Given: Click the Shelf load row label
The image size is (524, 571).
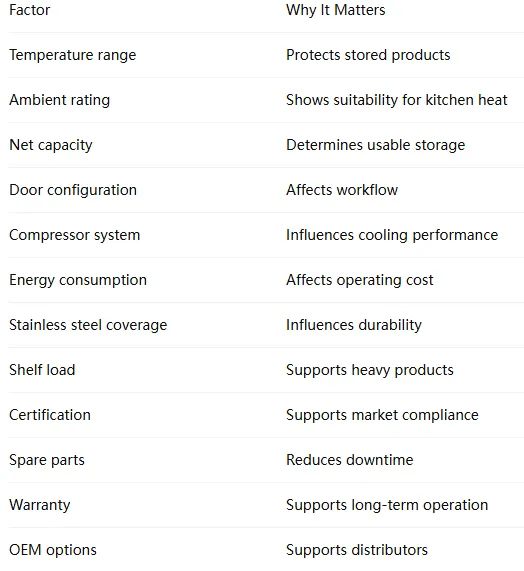Looking at the screenshot, I should pos(42,370).
